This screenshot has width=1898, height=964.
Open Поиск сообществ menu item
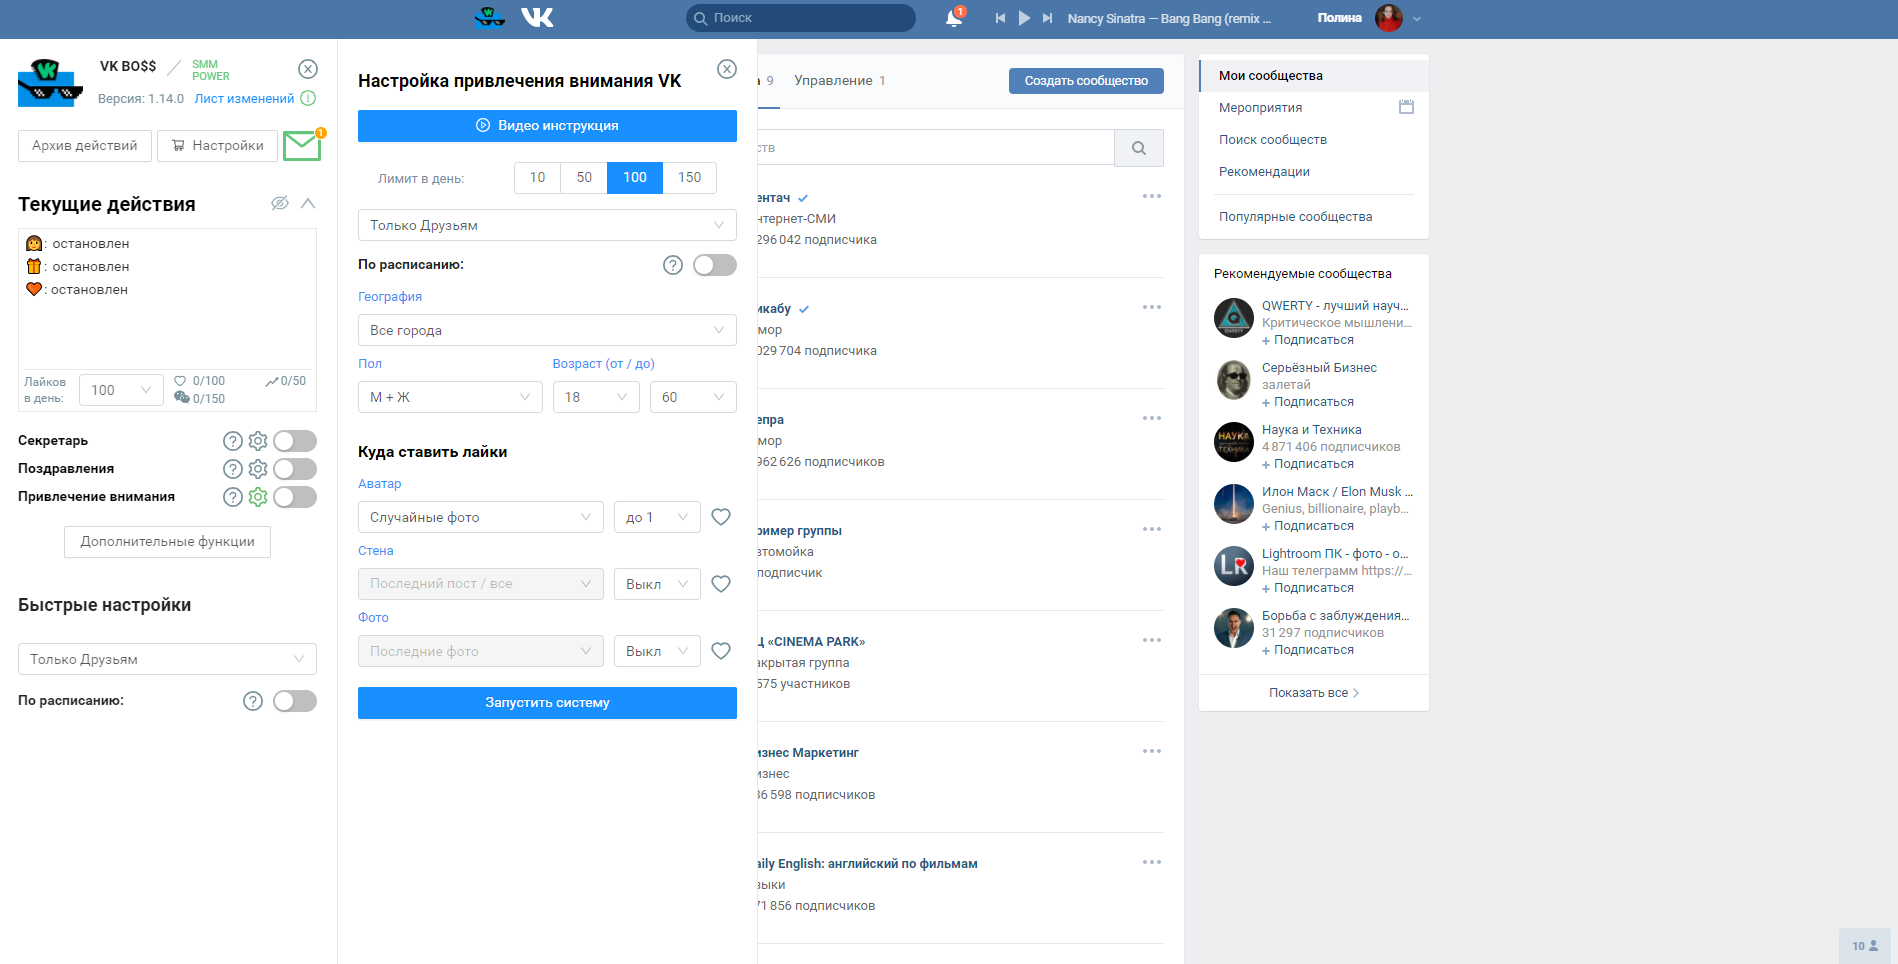click(1273, 140)
